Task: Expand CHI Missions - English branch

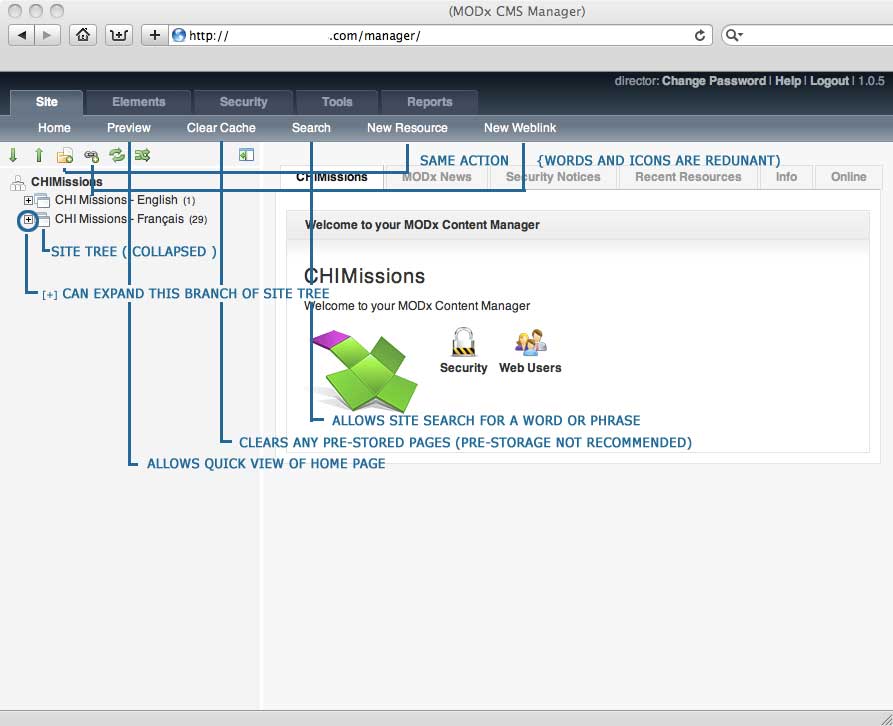Action: coord(28,200)
